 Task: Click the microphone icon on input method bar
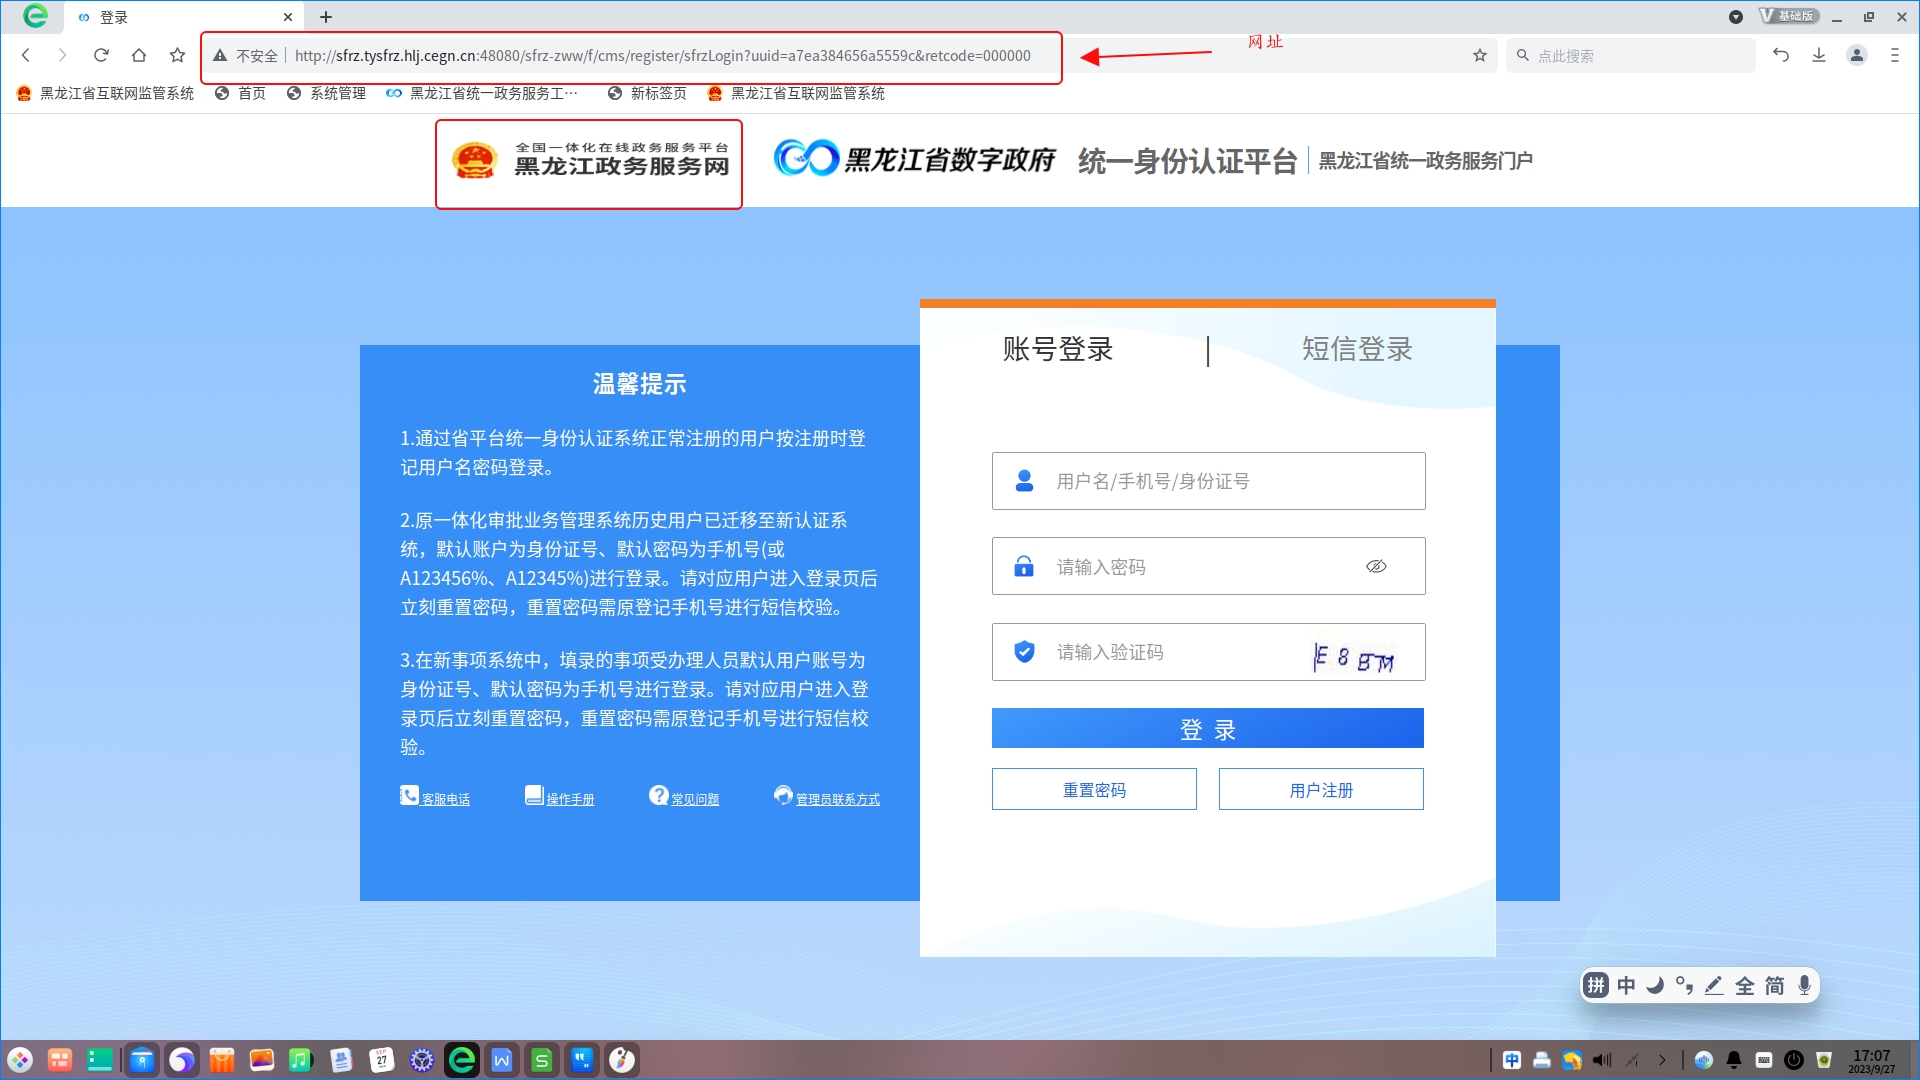point(1804,986)
